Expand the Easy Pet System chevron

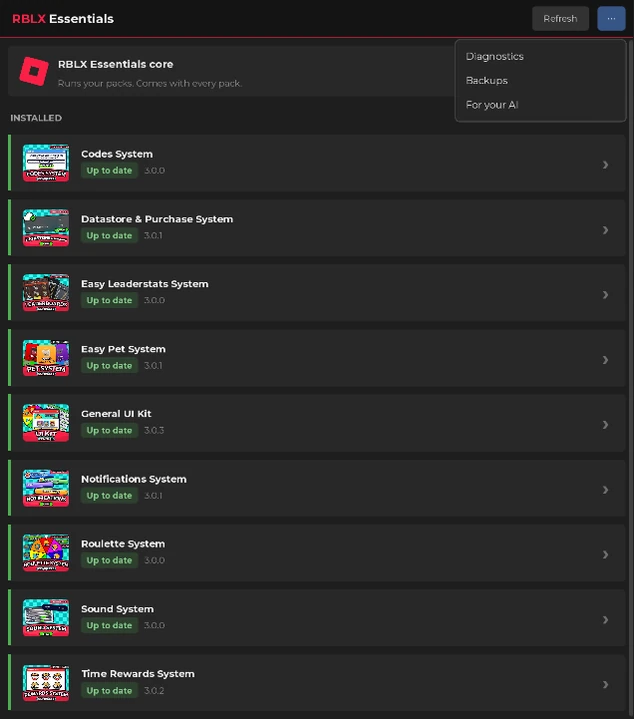pos(606,360)
